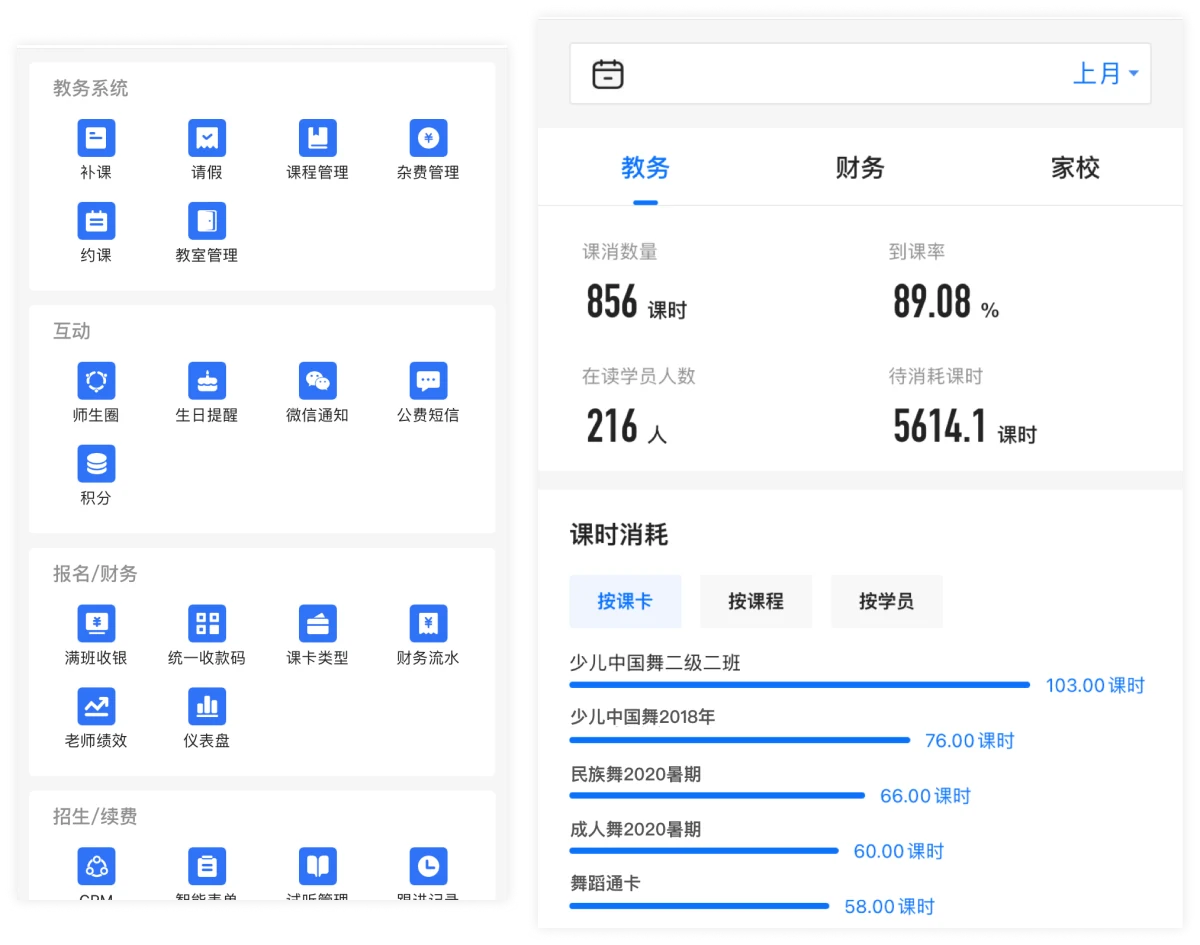Switch to the 教务 tab
1200x945 pixels.
pos(645,168)
